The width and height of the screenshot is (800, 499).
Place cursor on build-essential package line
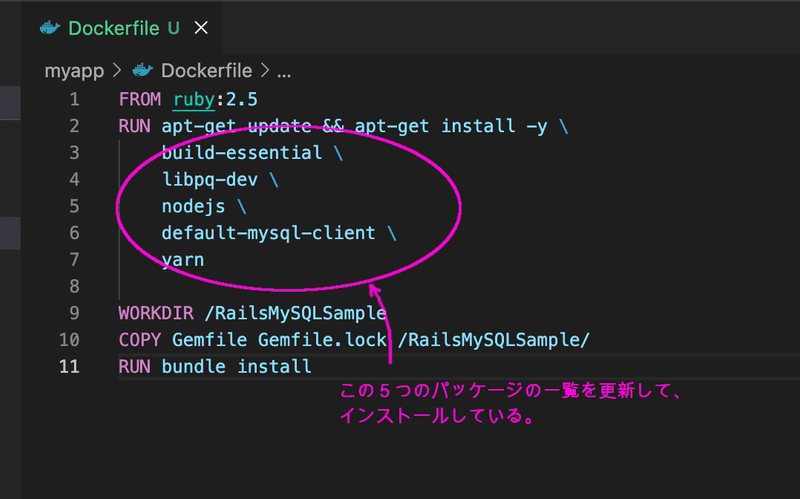(x=242, y=153)
